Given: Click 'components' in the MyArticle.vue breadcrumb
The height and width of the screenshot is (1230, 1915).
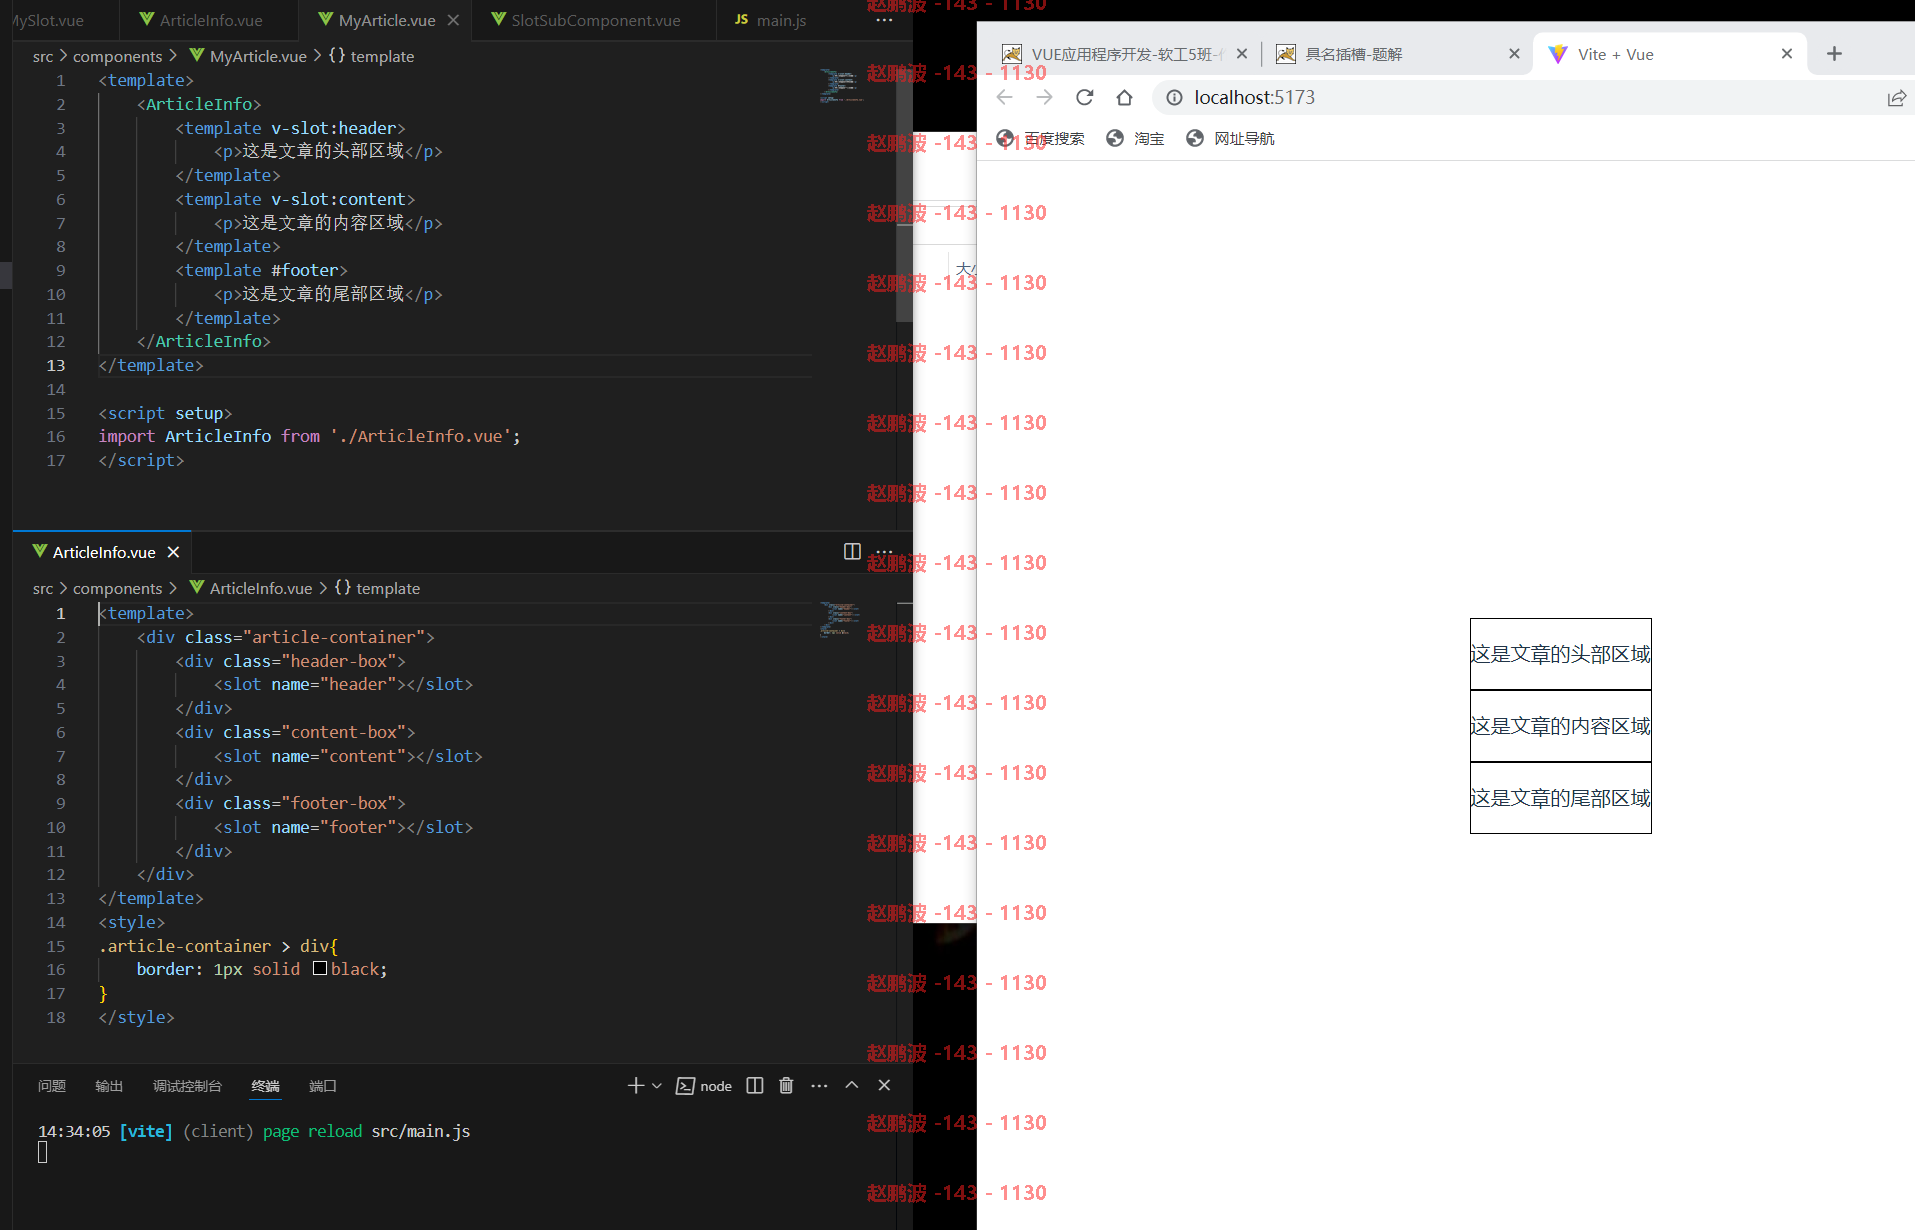Looking at the screenshot, I should 117,56.
